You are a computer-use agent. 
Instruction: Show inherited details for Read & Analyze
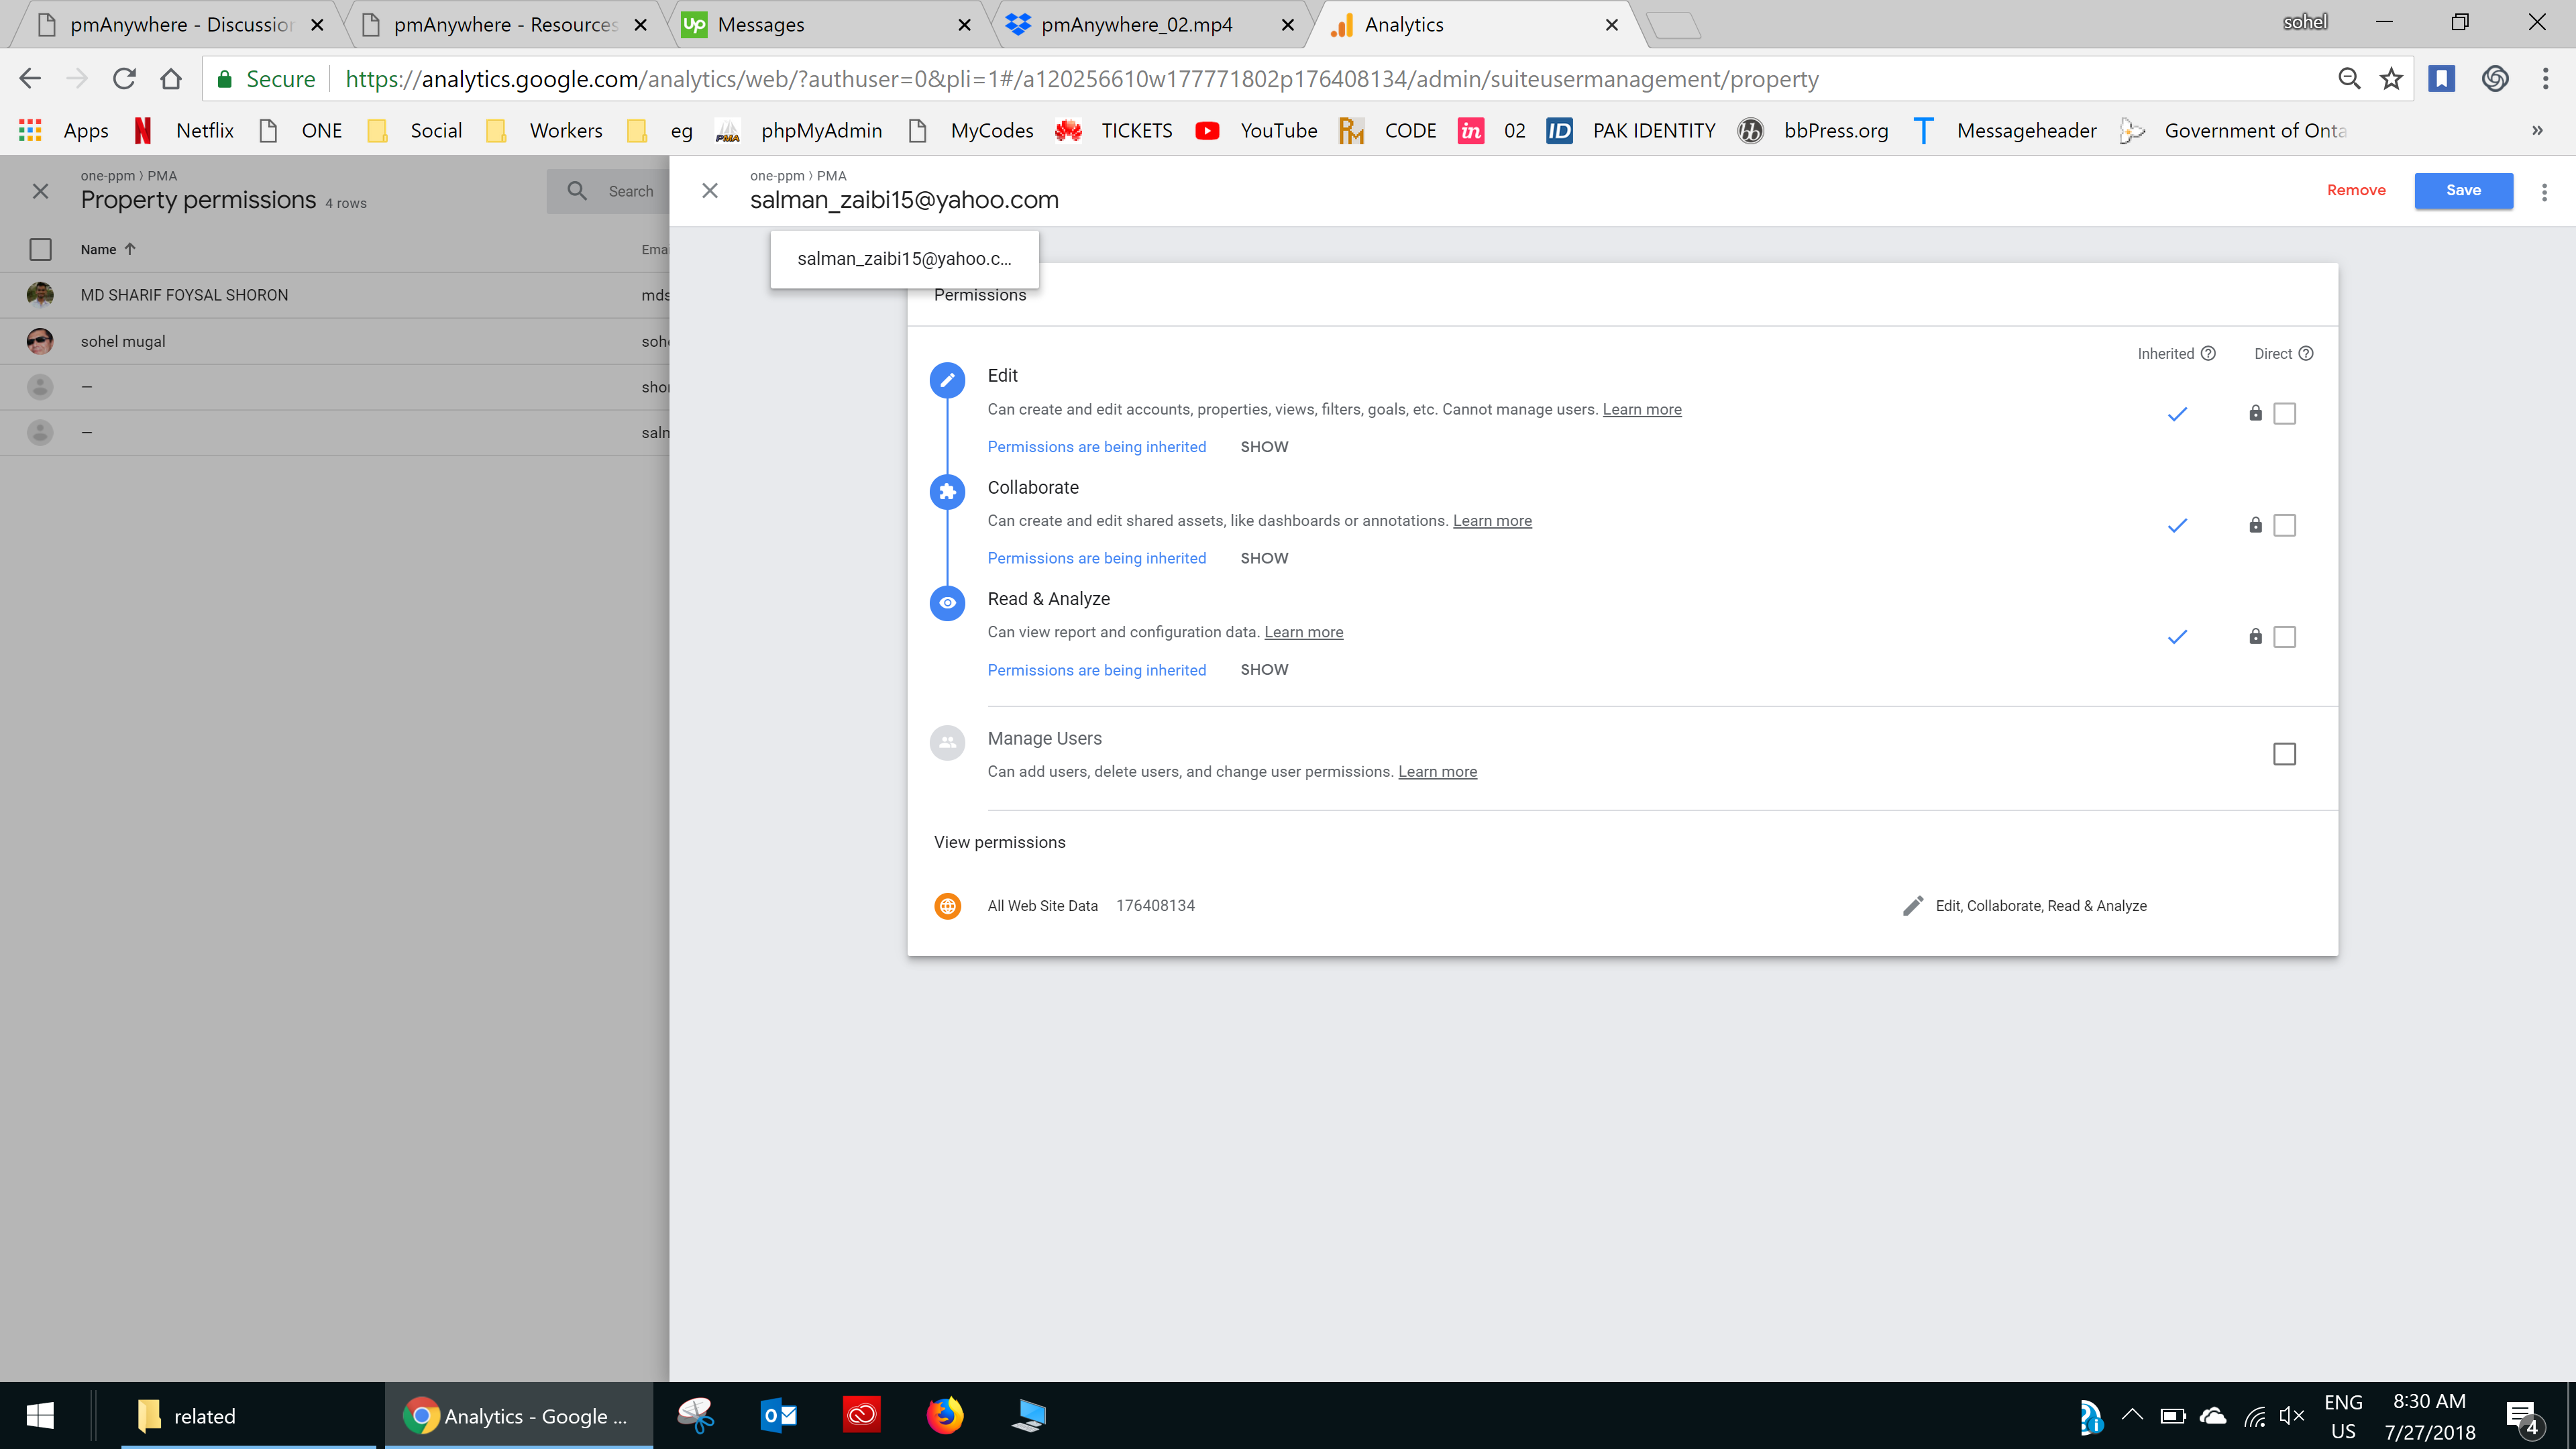[x=1264, y=670]
